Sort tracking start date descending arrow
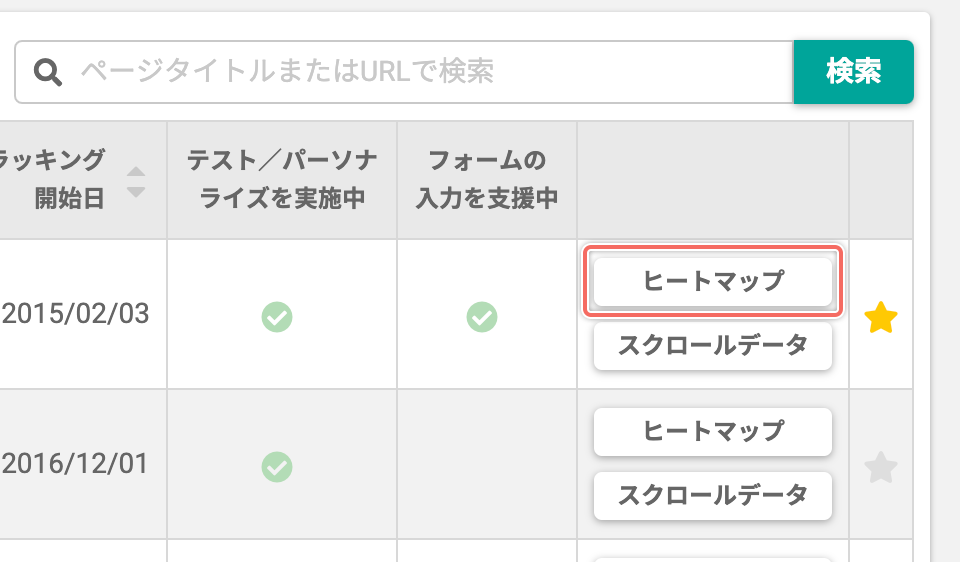The image size is (960, 562). [x=136, y=192]
